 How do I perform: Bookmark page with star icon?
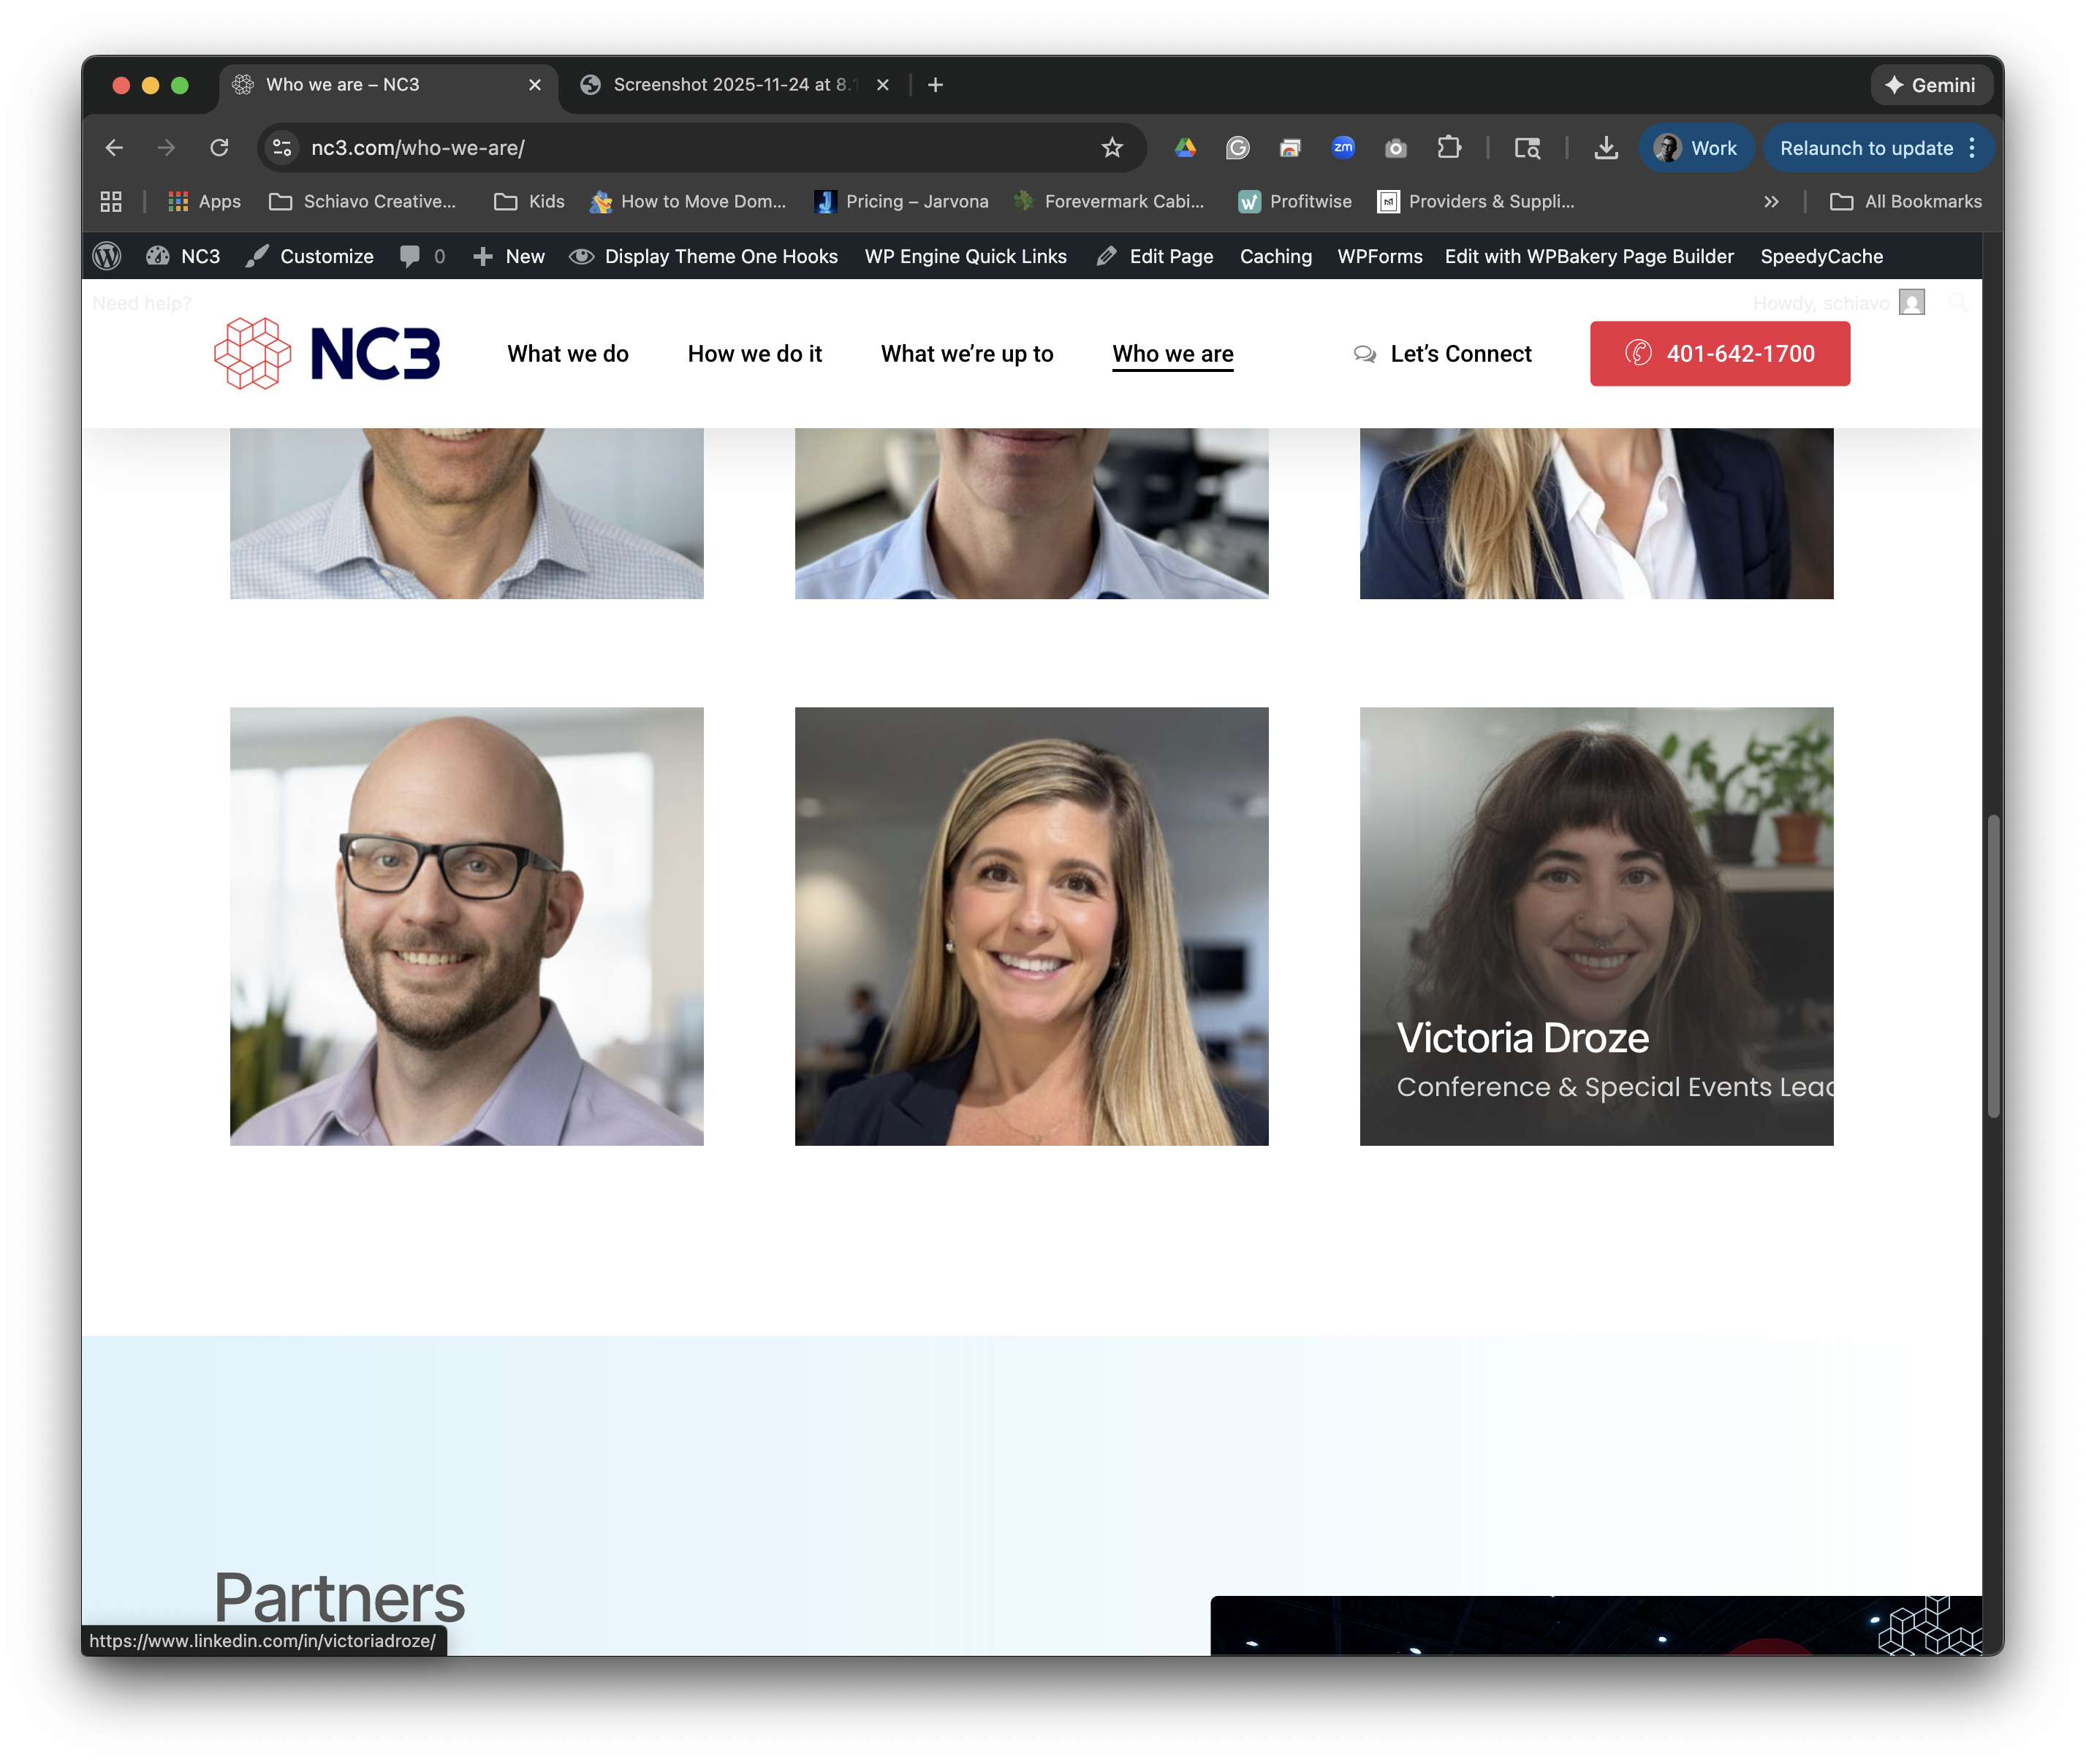(x=1111, y=148)
